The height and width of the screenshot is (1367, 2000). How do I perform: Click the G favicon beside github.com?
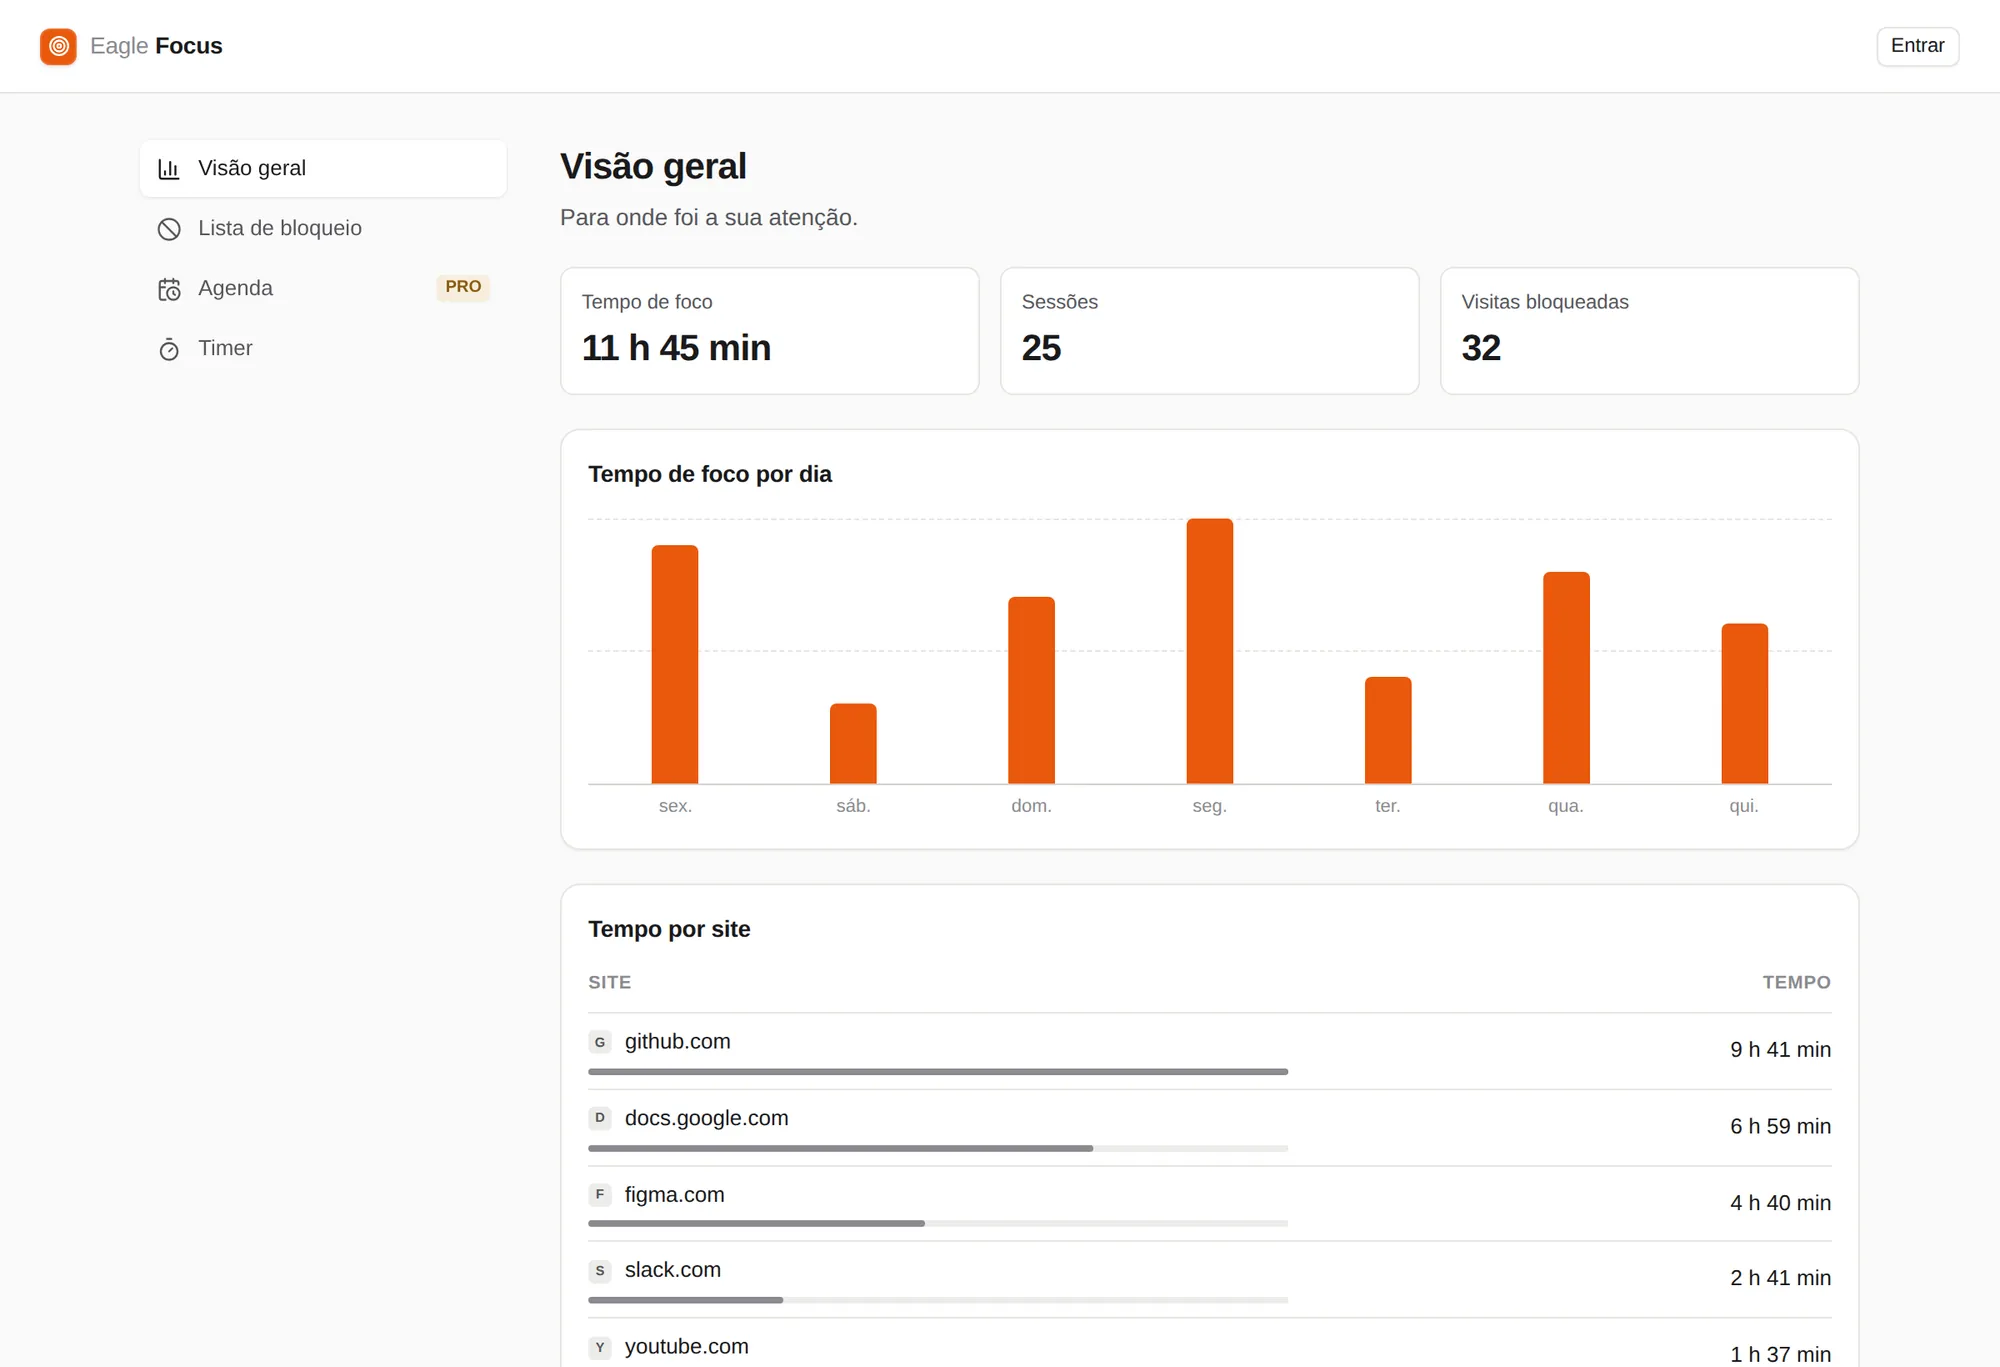pos(600,1042)
